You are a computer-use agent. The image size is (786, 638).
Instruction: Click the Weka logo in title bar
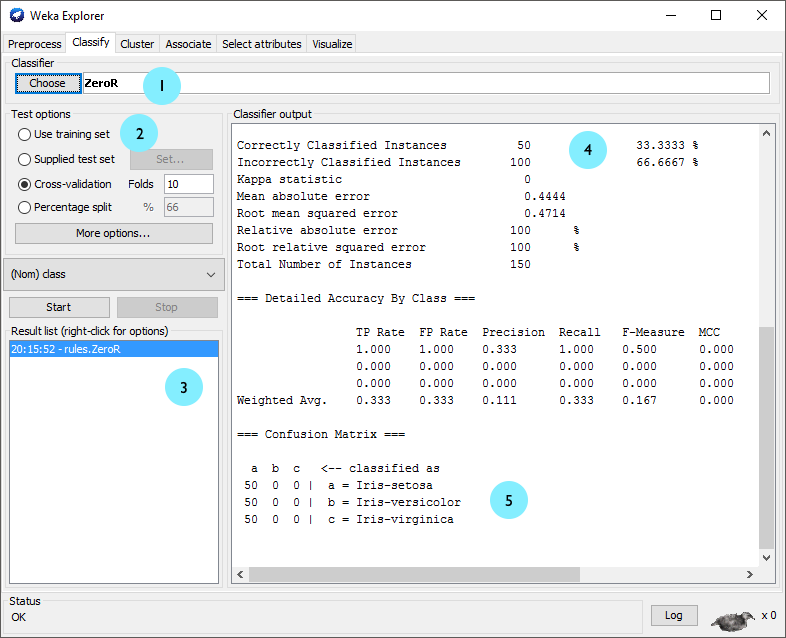pyautogui.click(x=16, y=15)
